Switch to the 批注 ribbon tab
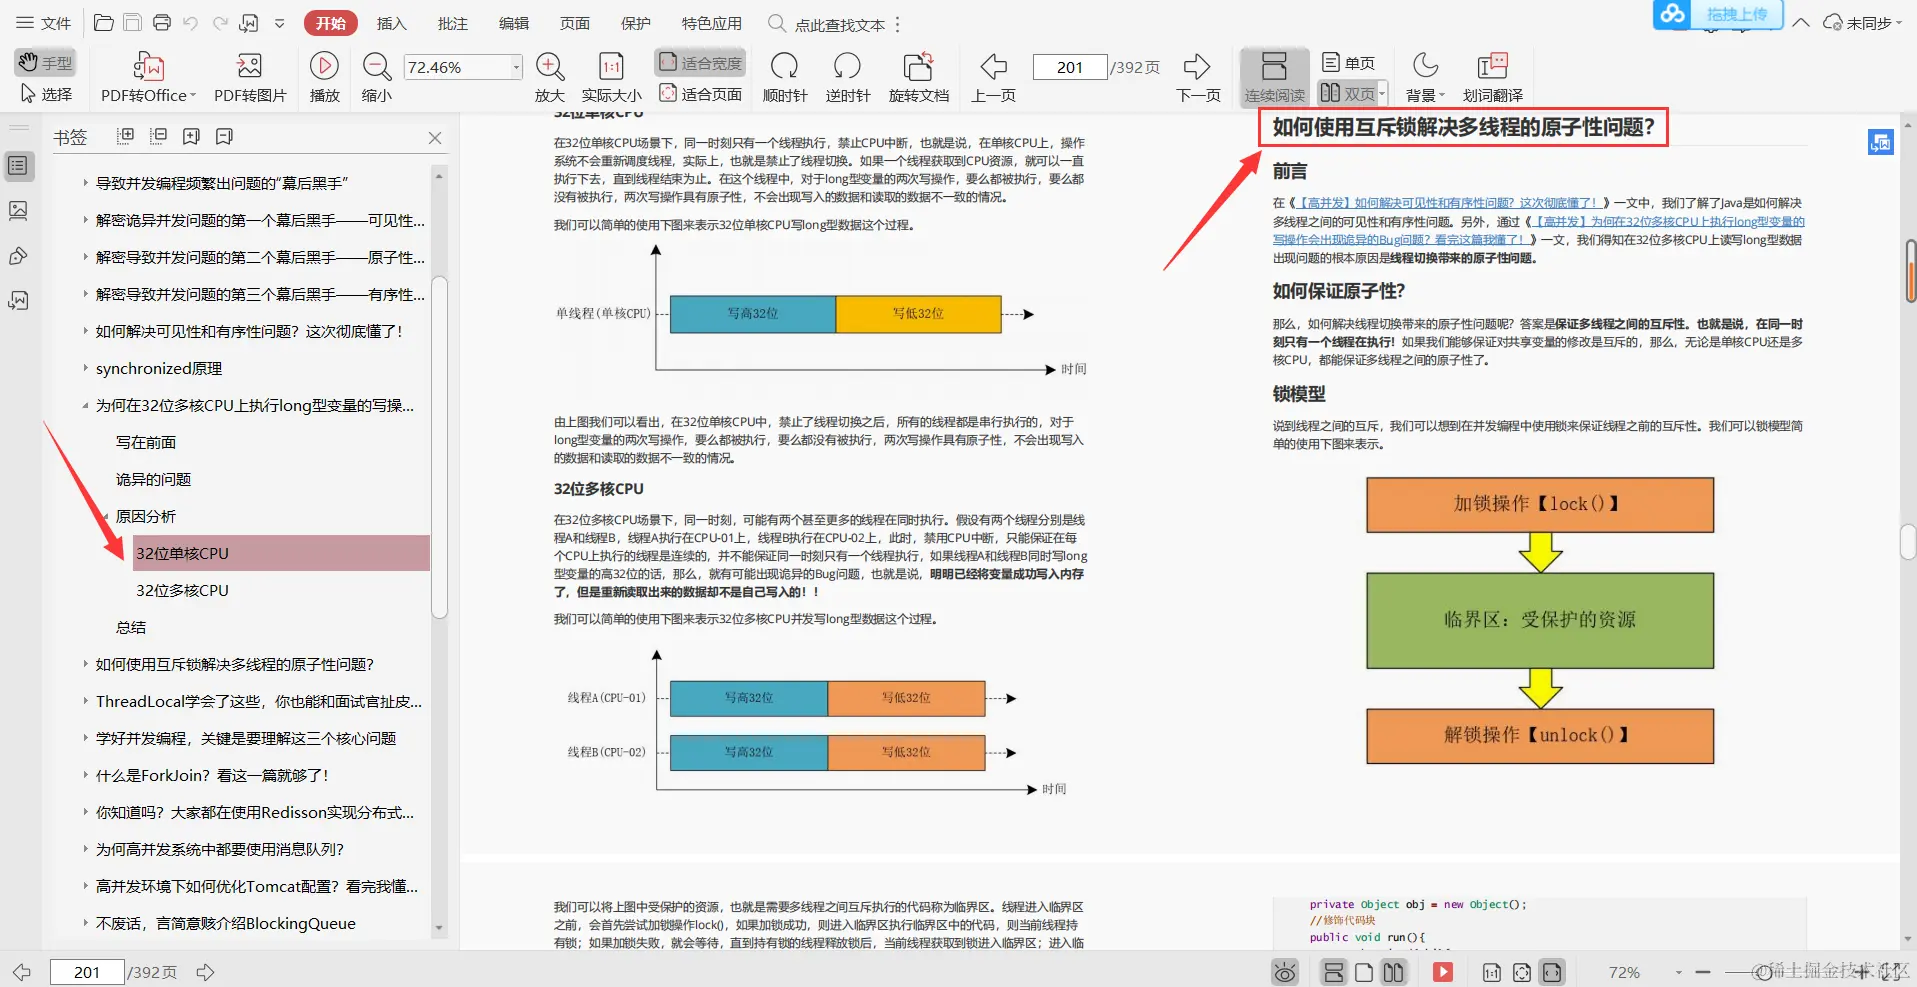The image size is (1917, 987). click(x=452, y=23)
